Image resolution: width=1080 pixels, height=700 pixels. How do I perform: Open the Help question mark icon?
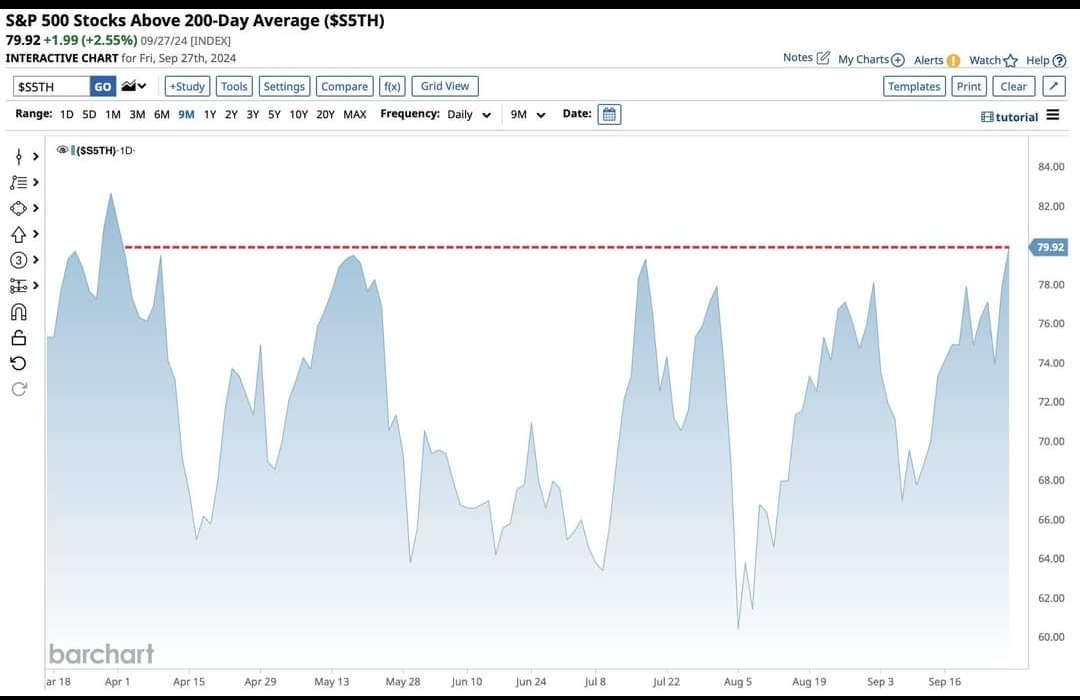1059,60
